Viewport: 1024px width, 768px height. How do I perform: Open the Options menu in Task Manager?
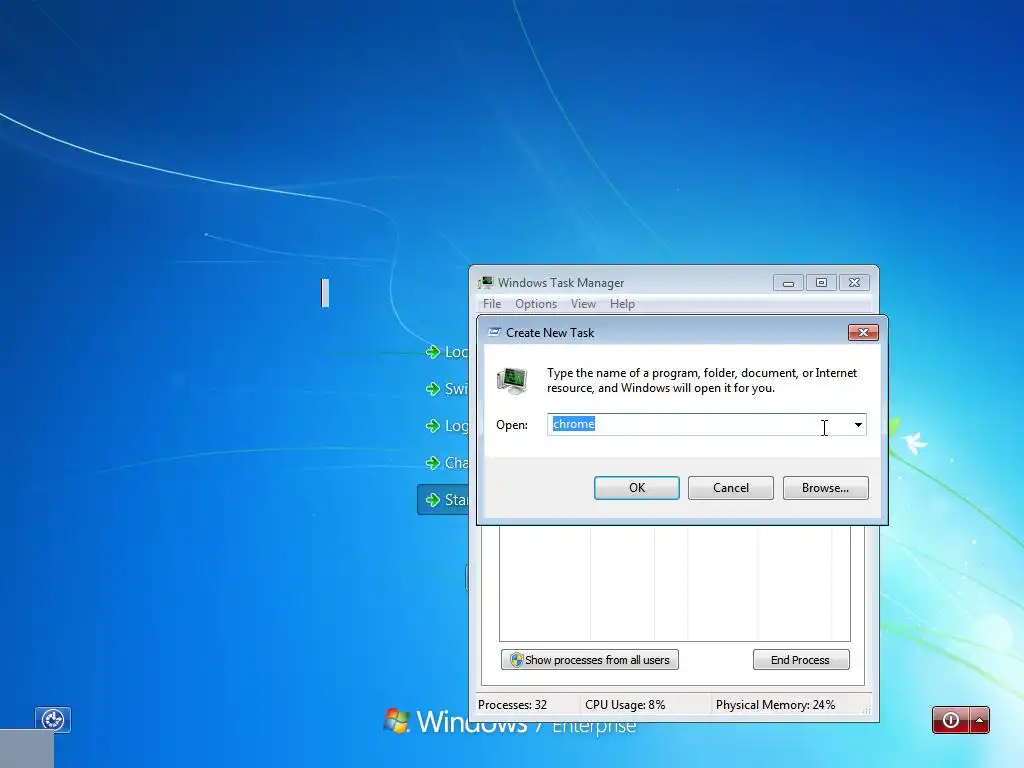click(536, 304)
